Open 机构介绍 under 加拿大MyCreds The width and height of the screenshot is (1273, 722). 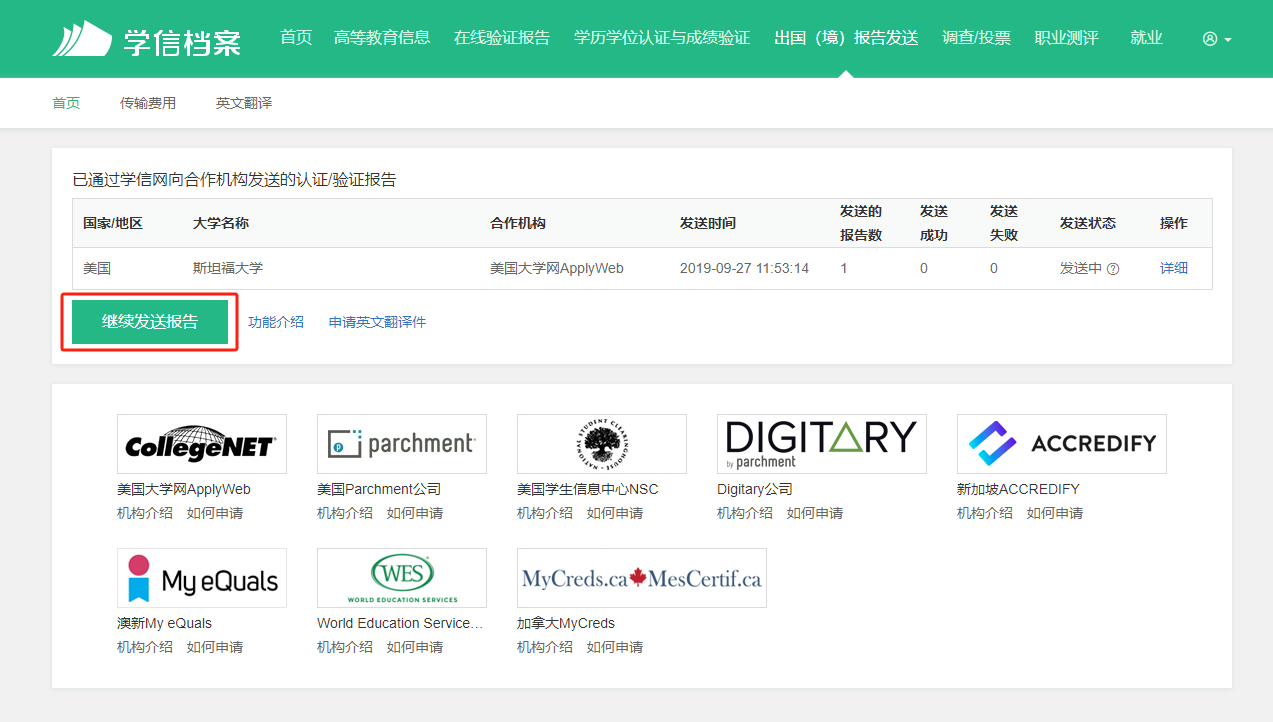pyautogui.click(x=545, y=647)
